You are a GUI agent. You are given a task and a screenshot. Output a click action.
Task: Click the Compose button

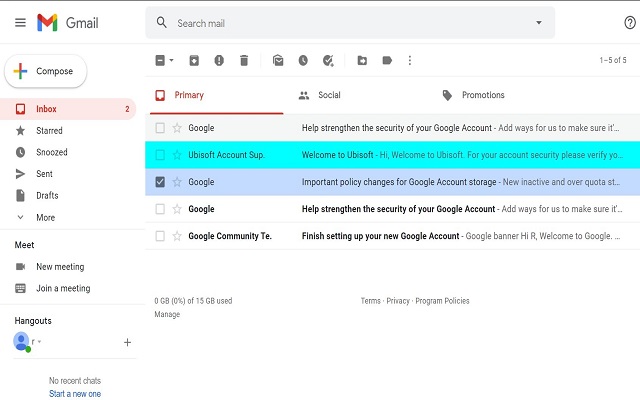click(x=45, y=71)
